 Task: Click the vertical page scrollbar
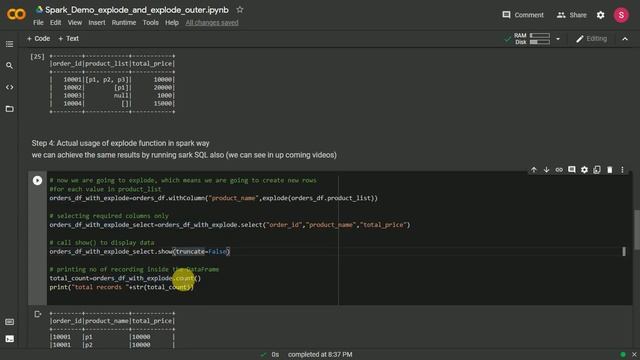coord(636,230)
